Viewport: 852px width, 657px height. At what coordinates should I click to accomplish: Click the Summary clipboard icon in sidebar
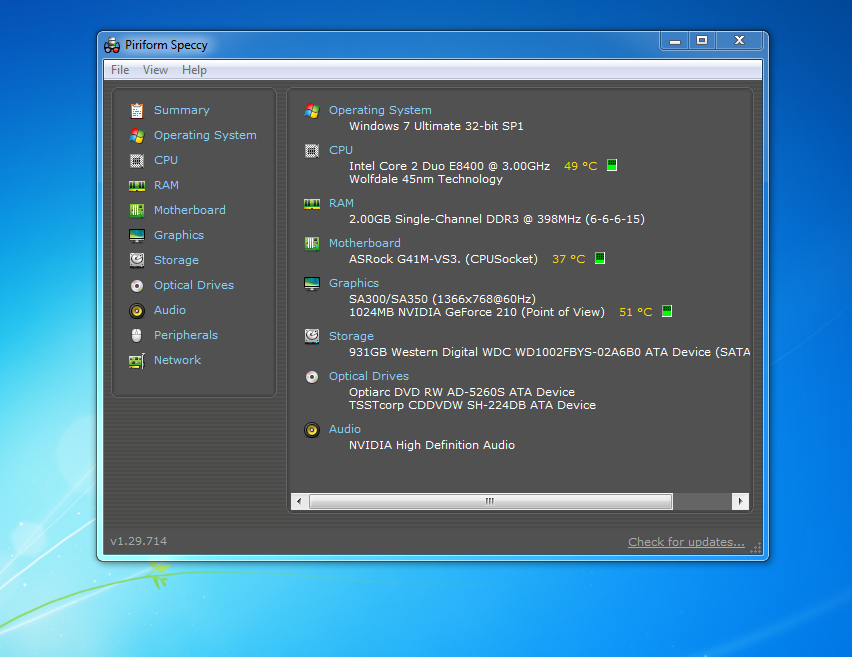[x=137, y=110]
